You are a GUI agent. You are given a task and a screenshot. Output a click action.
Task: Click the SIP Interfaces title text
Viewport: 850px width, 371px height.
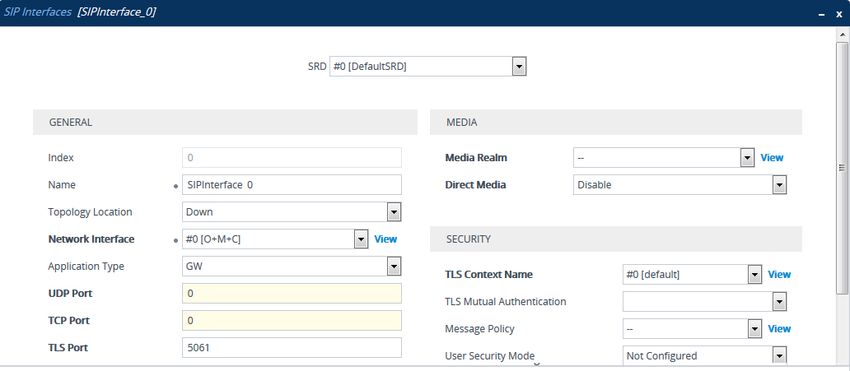point(37,12)
